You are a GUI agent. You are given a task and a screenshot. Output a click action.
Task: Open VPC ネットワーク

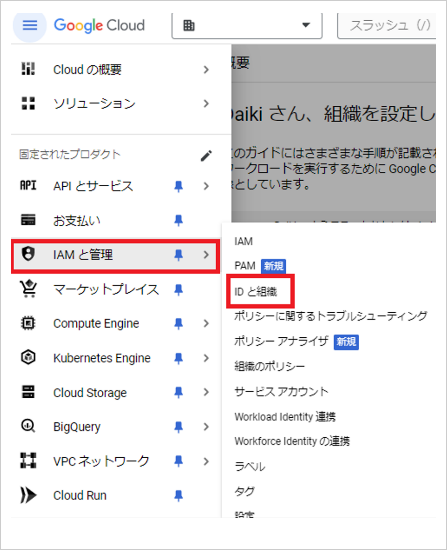click(101, 461)
